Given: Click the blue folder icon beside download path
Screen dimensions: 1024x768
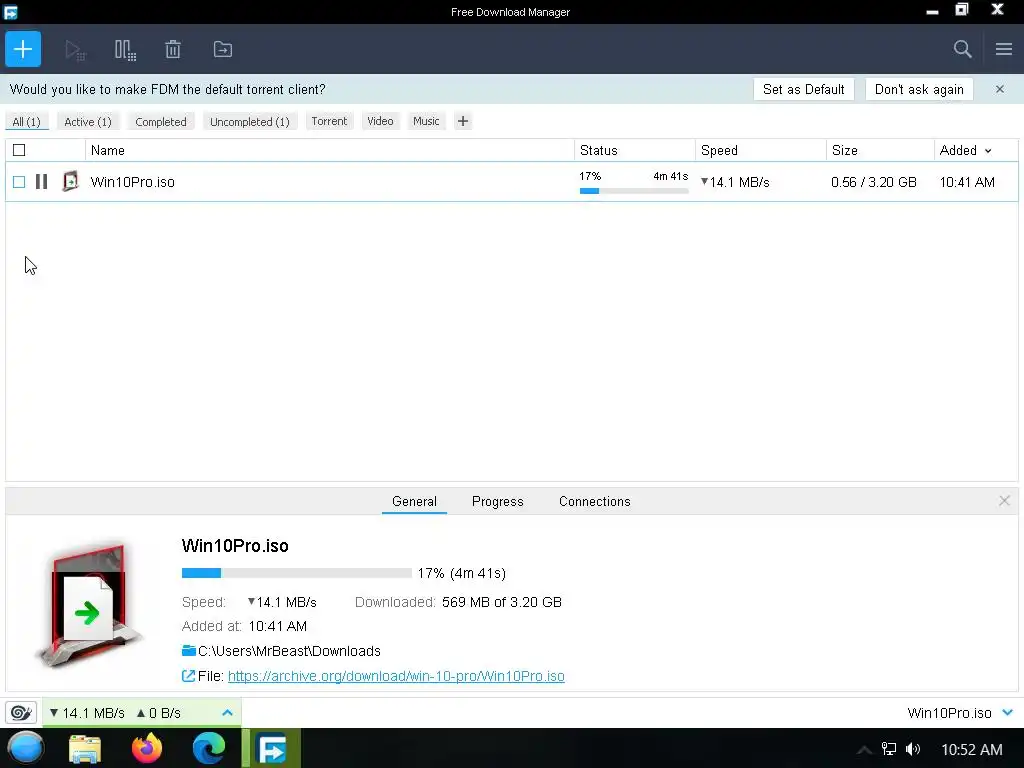Looking at the screenshot, I should click(x=189, y=650).
